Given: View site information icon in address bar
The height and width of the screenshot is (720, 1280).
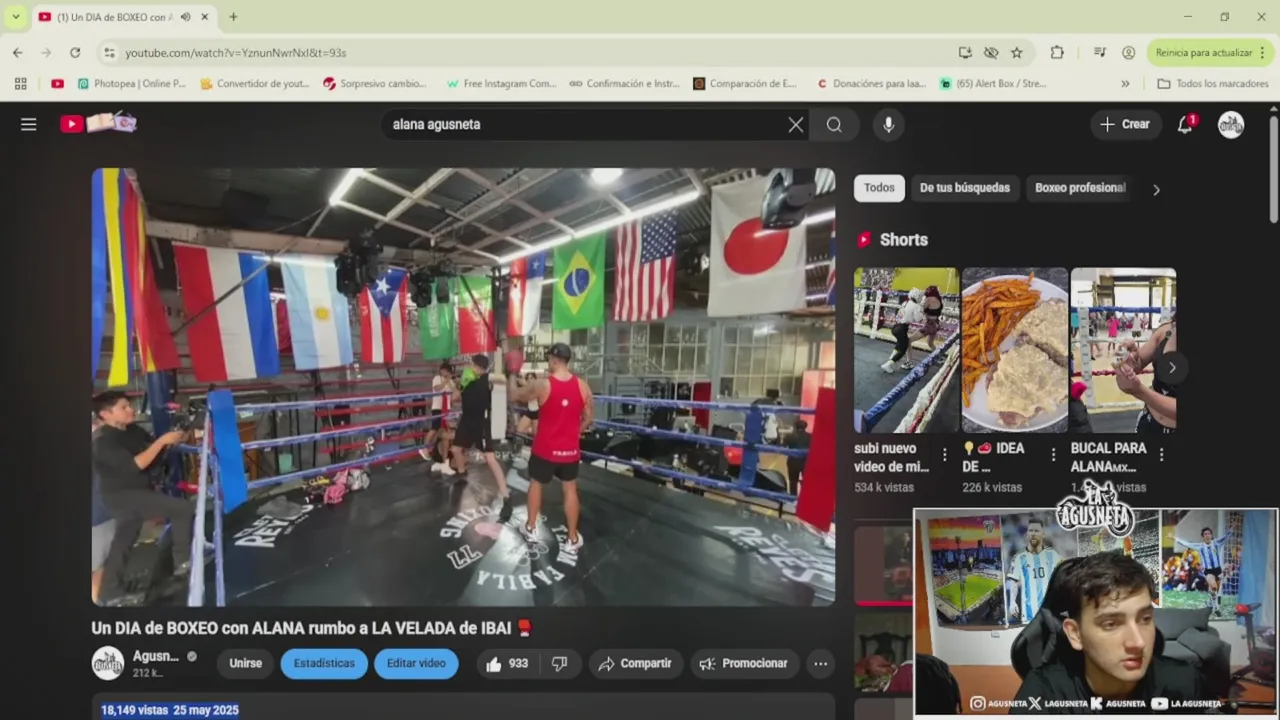Looking at the screenshot, I should point(110,52).
